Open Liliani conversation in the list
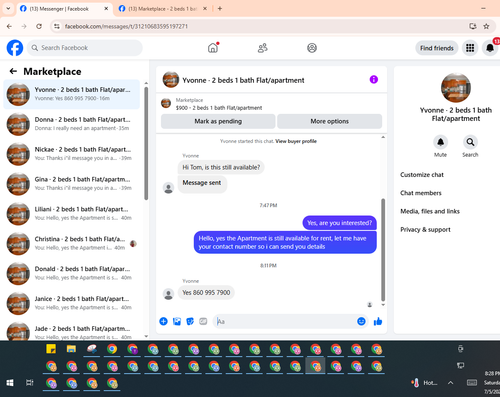The image size is (500, 397). point(72,214)
